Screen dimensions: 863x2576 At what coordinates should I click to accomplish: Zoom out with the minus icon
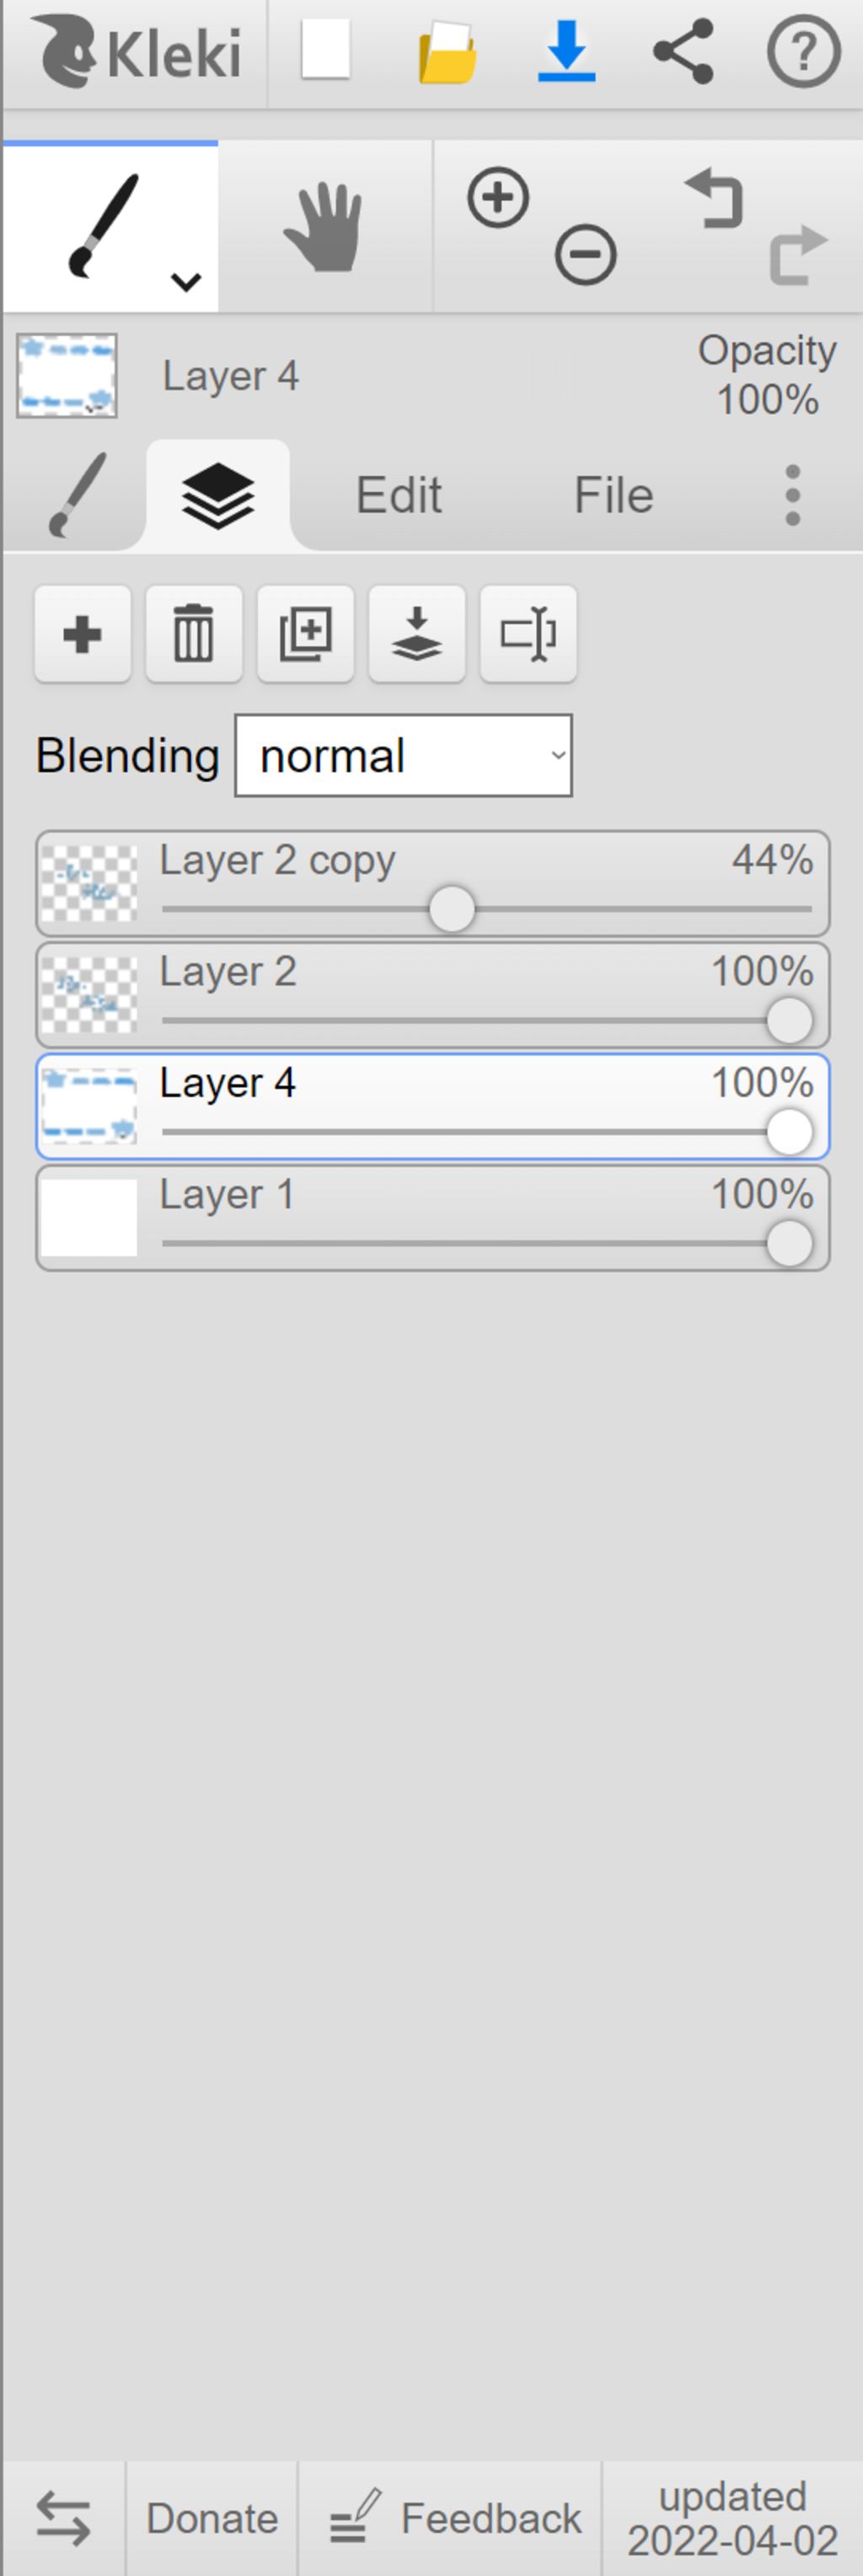[586, 255]
